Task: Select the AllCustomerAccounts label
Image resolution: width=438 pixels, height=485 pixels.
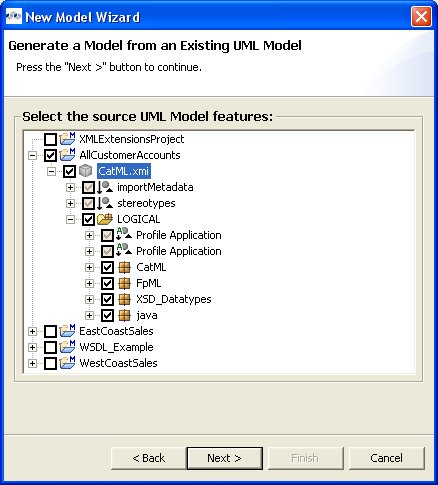Action: pos(130,155)
